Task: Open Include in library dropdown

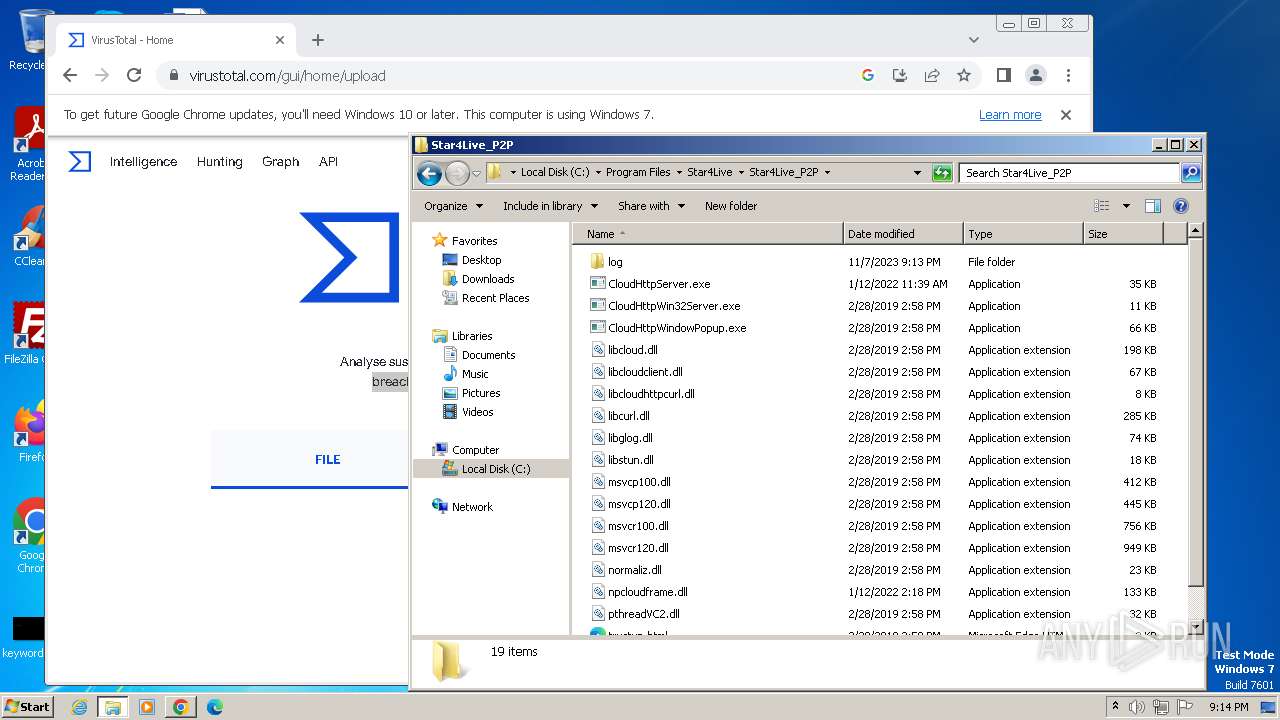Action: click(x=550, y=206)
